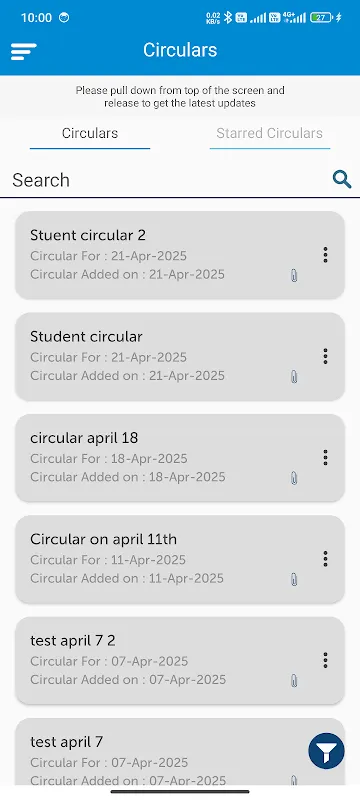
Task: Open the hamburger navigation menu
Action: pyautogui.click(x=23, y=52)
